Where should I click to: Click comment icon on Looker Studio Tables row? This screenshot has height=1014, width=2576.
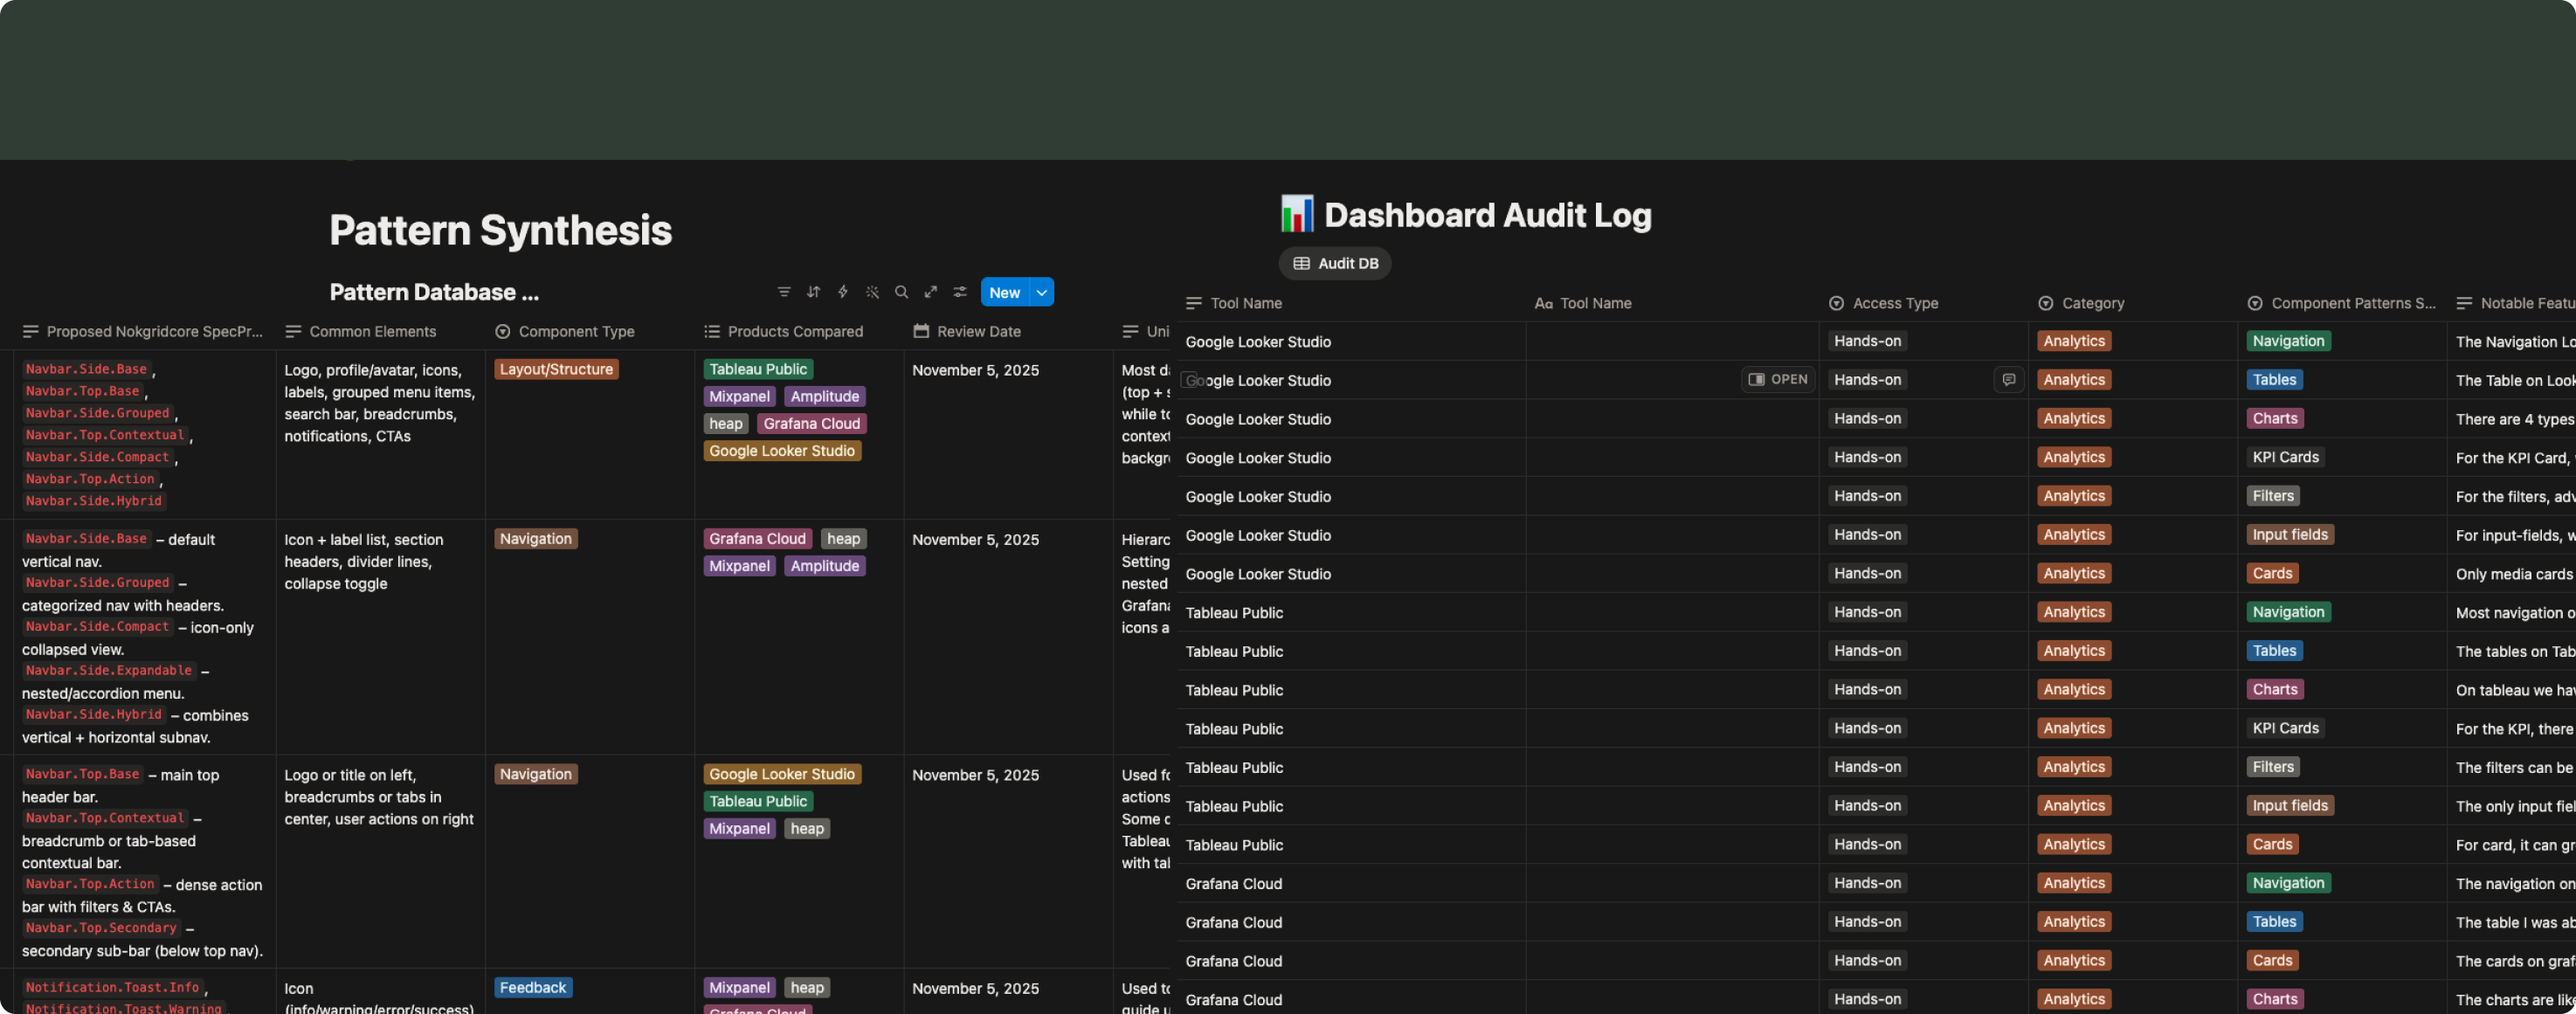point(2008,380)
